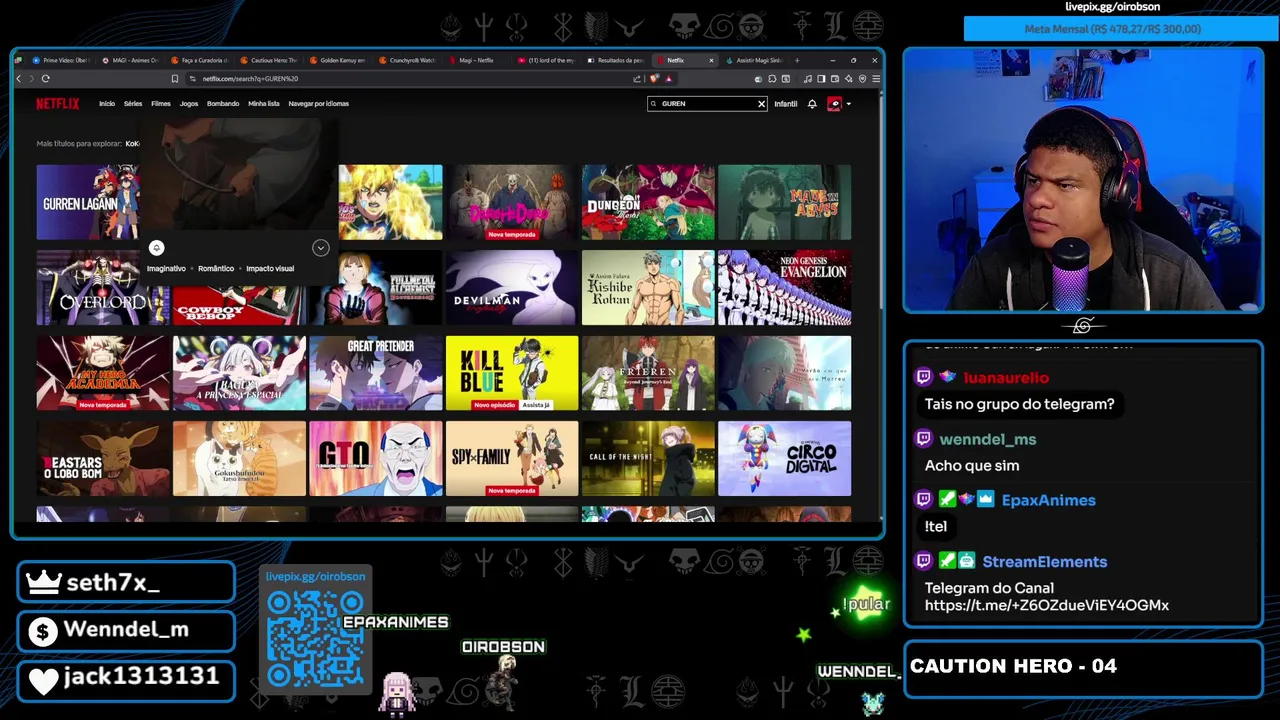The height and width of the screenshot is (720, 1280).
Task: Open Bombando in Netflix menu
Action: [x=223, y=104]
